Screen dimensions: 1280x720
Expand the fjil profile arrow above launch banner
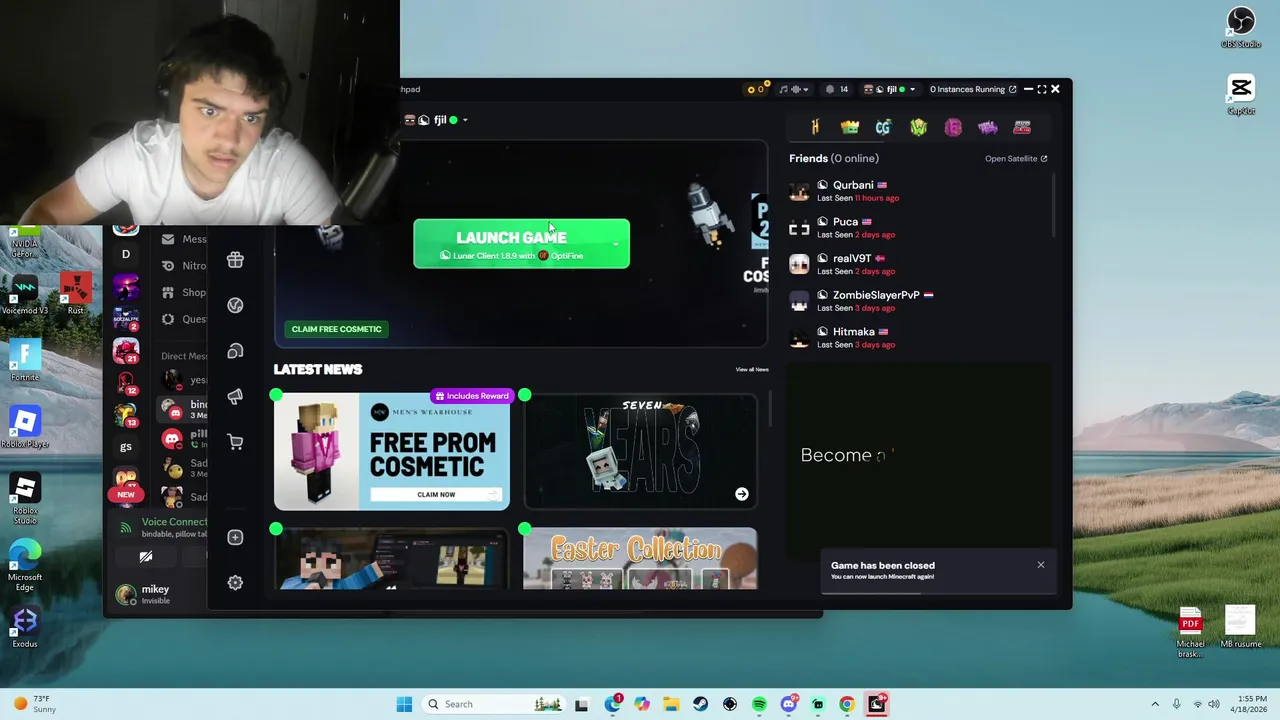coord(465,120)
